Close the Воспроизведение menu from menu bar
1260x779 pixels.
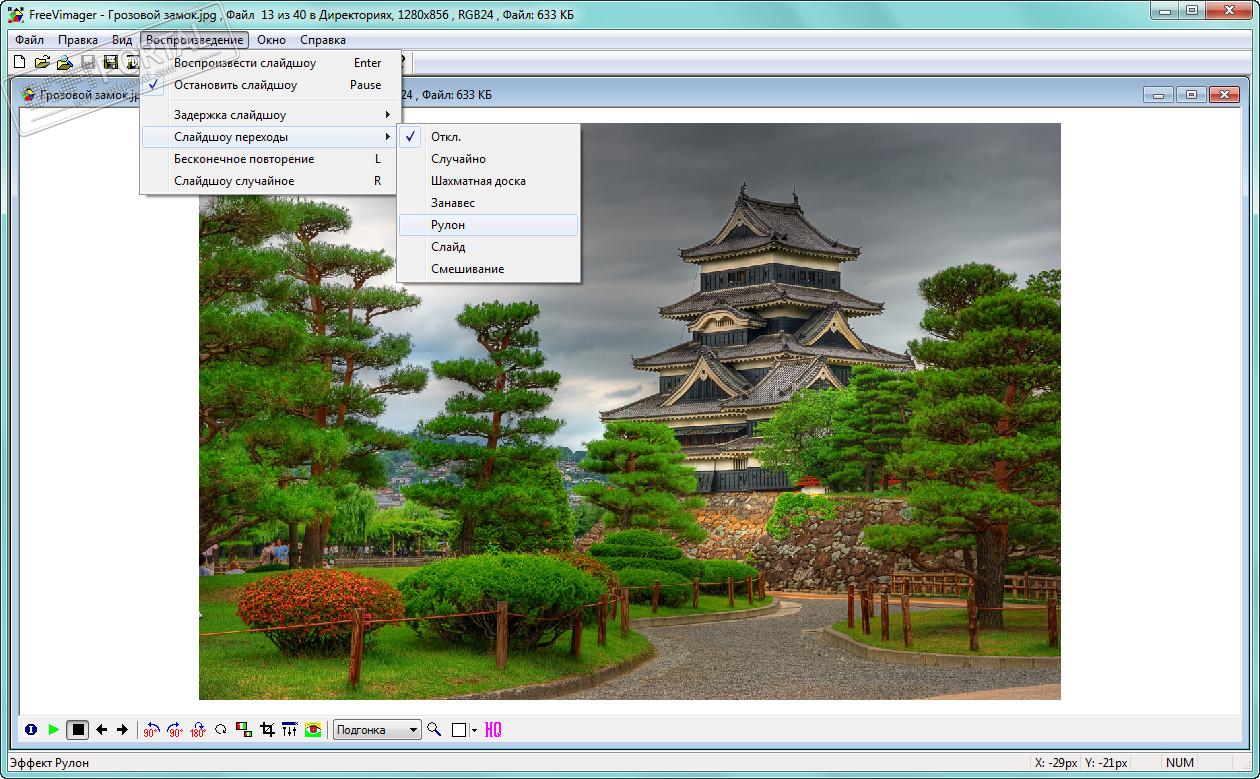click(194, 40)
